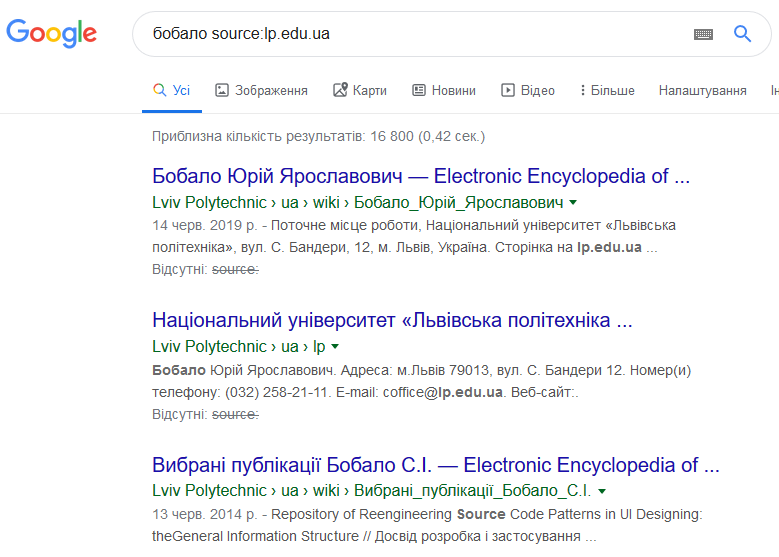779x557 pixels.
Task: Expand dropdown arrow beside Вибрані_публікації_Бобало_С.І. URL
Action: [602, 491]
